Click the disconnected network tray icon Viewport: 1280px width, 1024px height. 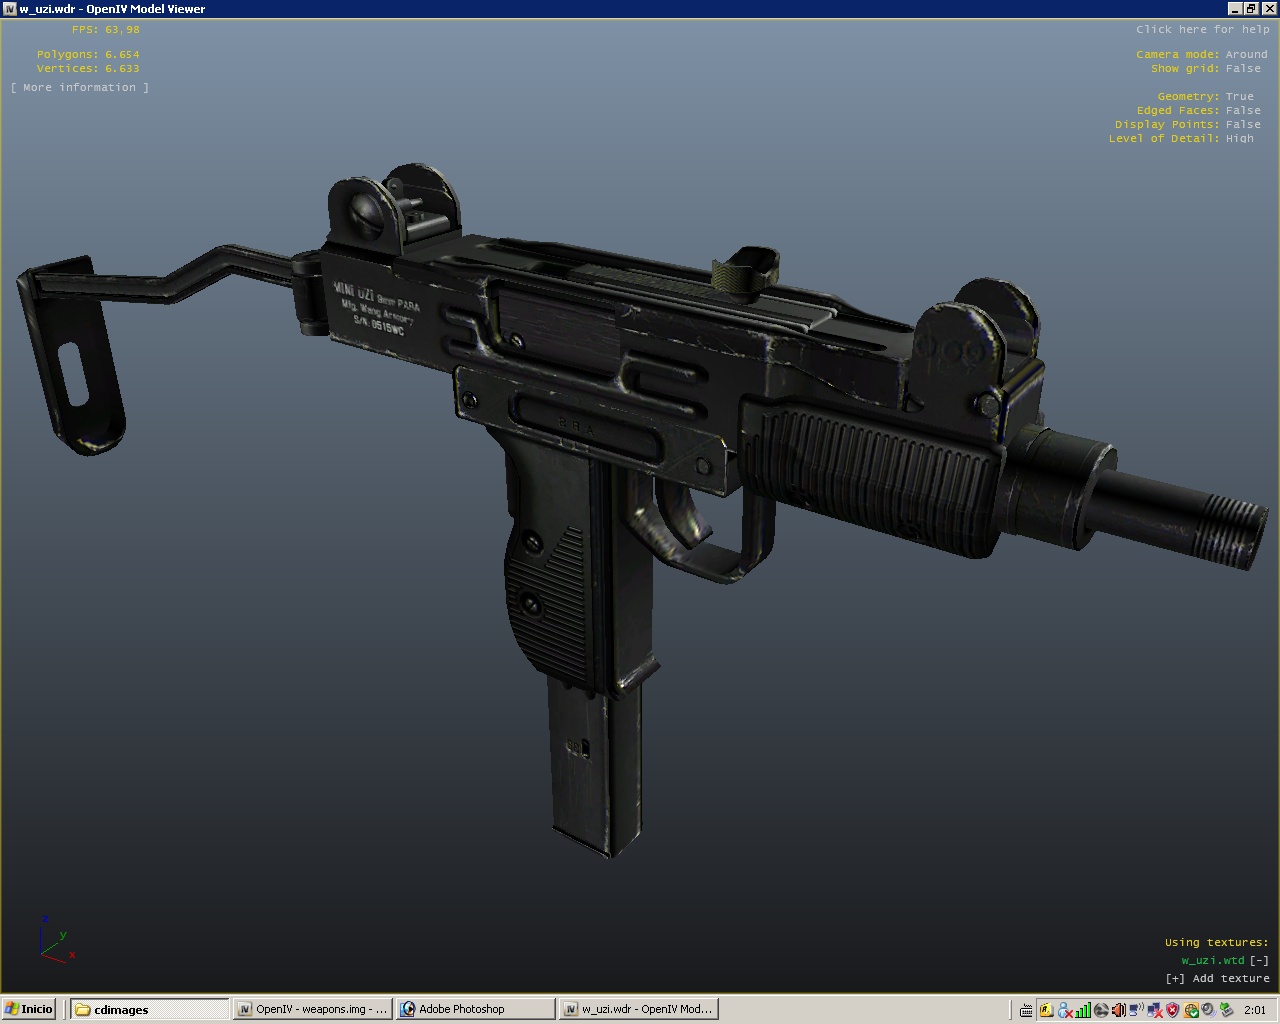coord(1155,1010)
